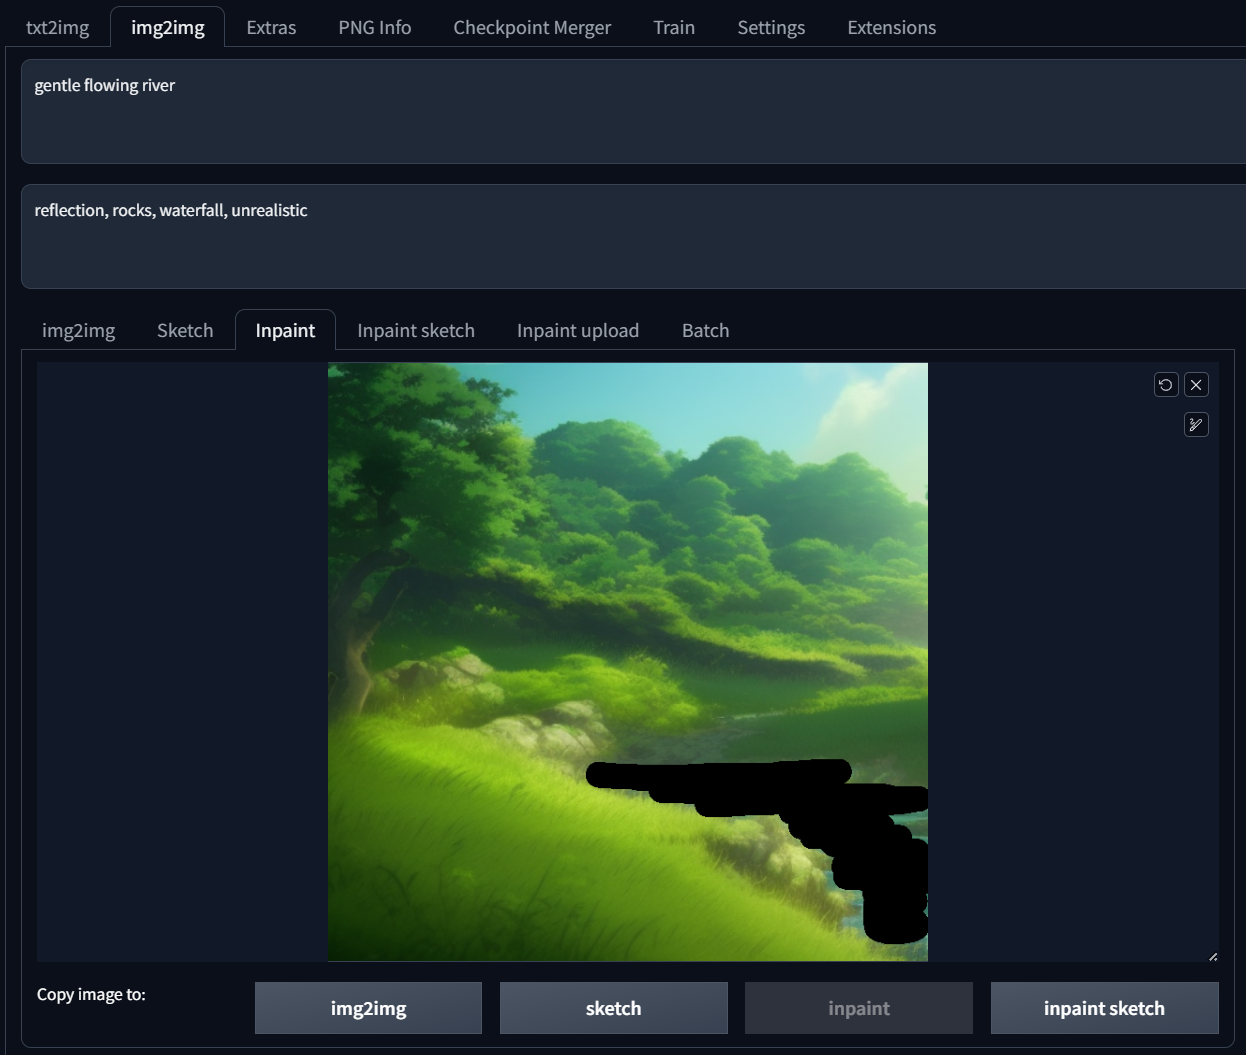The height and width of the screenshot is (1055, 1246).
Task: Remove the inpaint image with the X icon
Action: 1196,385
